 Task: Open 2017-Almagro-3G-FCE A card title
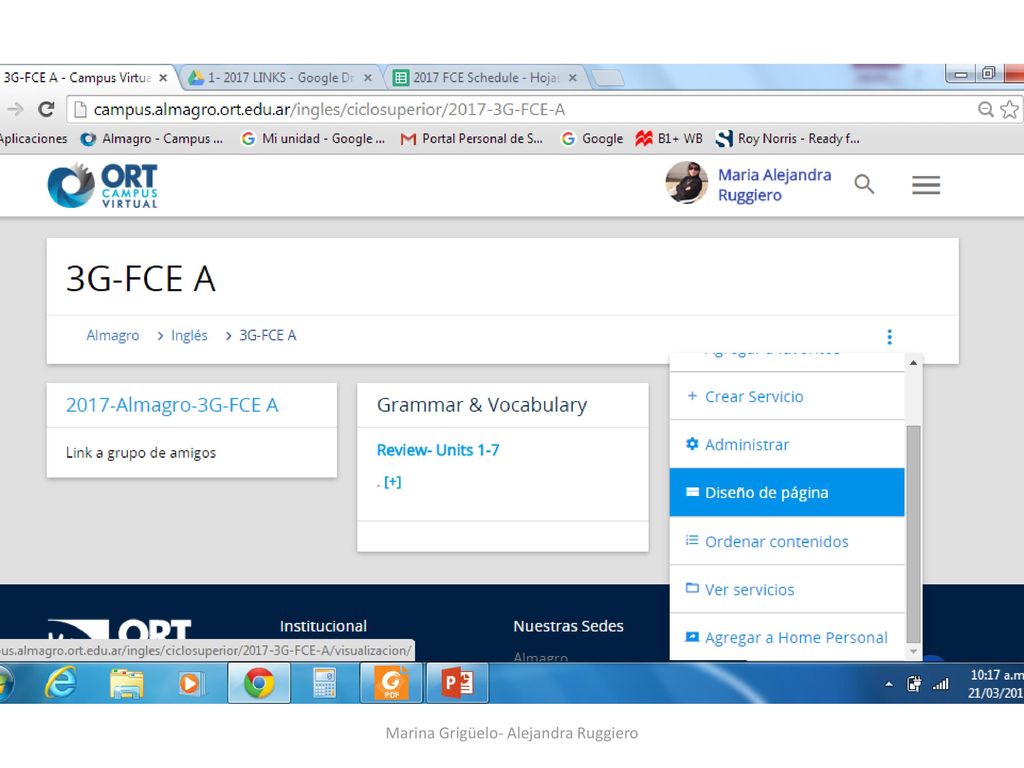click(172, 405)
